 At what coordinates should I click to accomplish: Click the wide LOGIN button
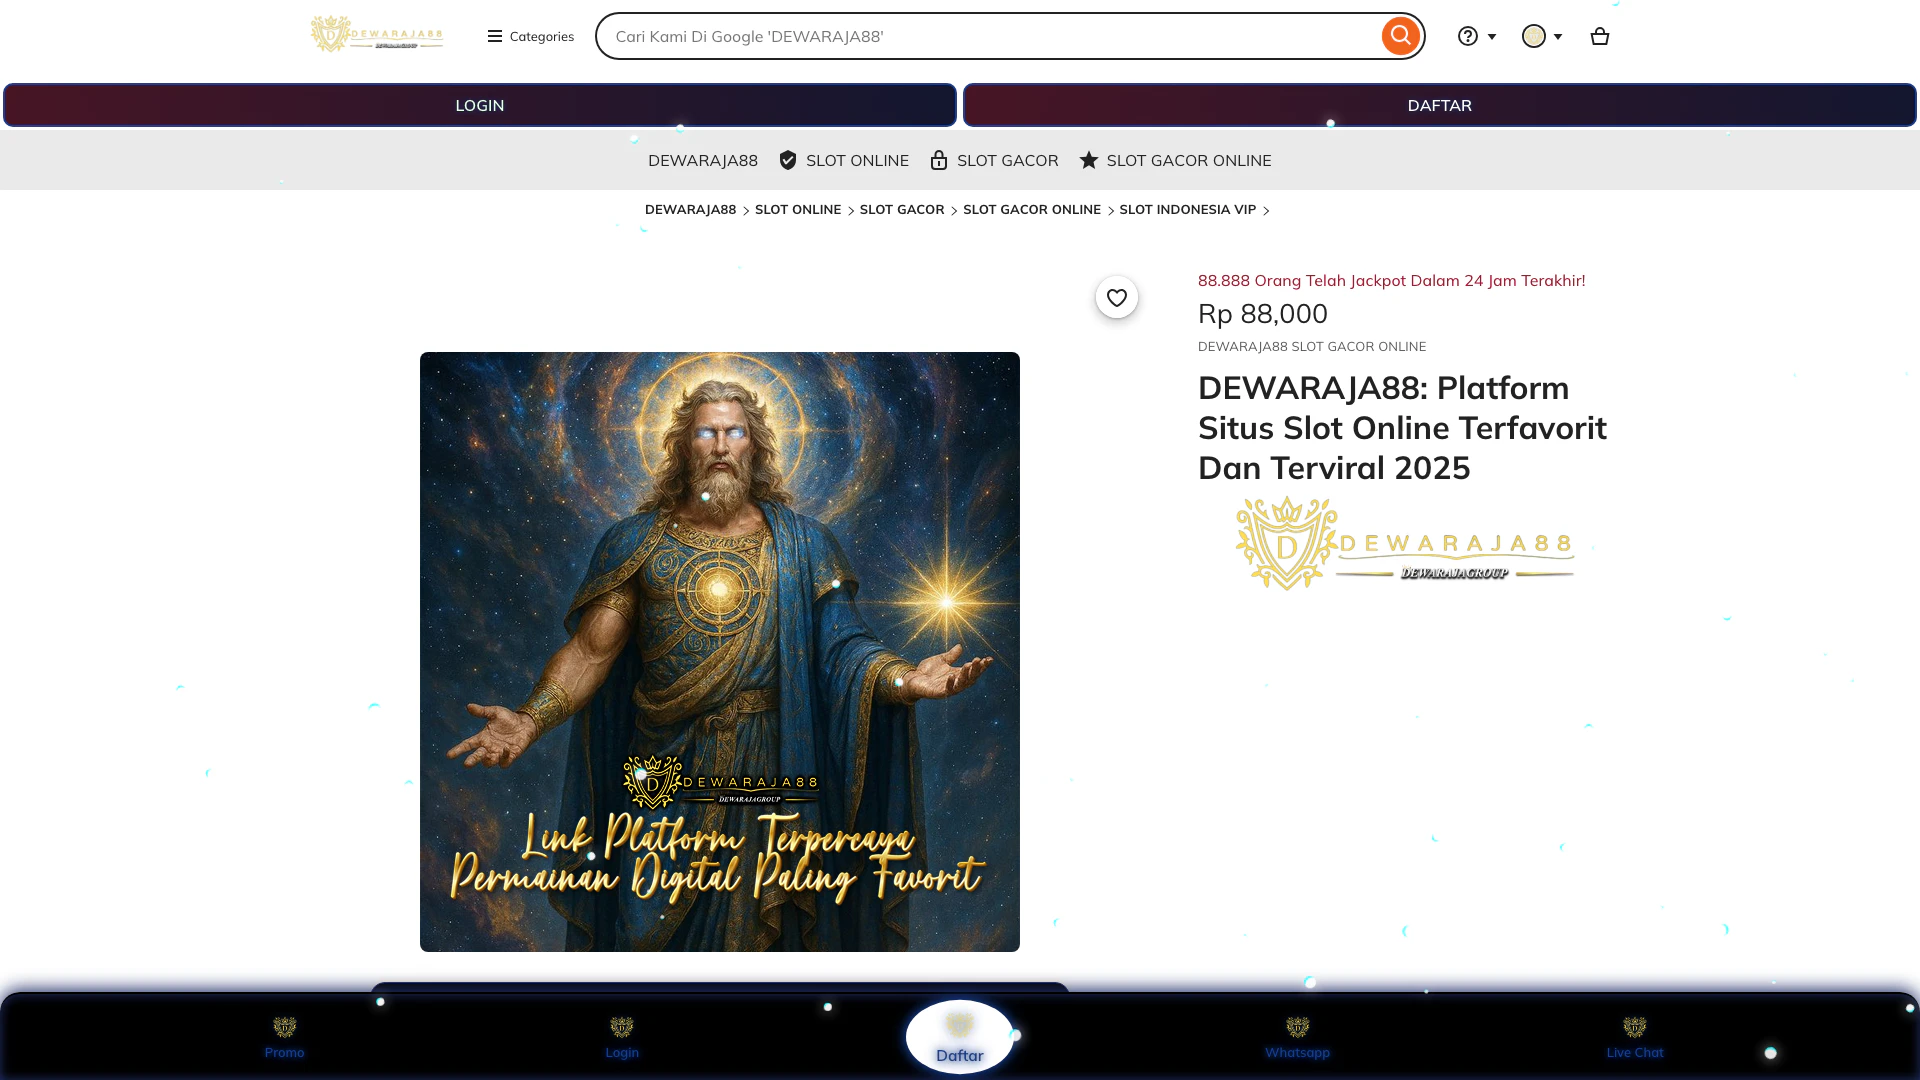(479, 105)
